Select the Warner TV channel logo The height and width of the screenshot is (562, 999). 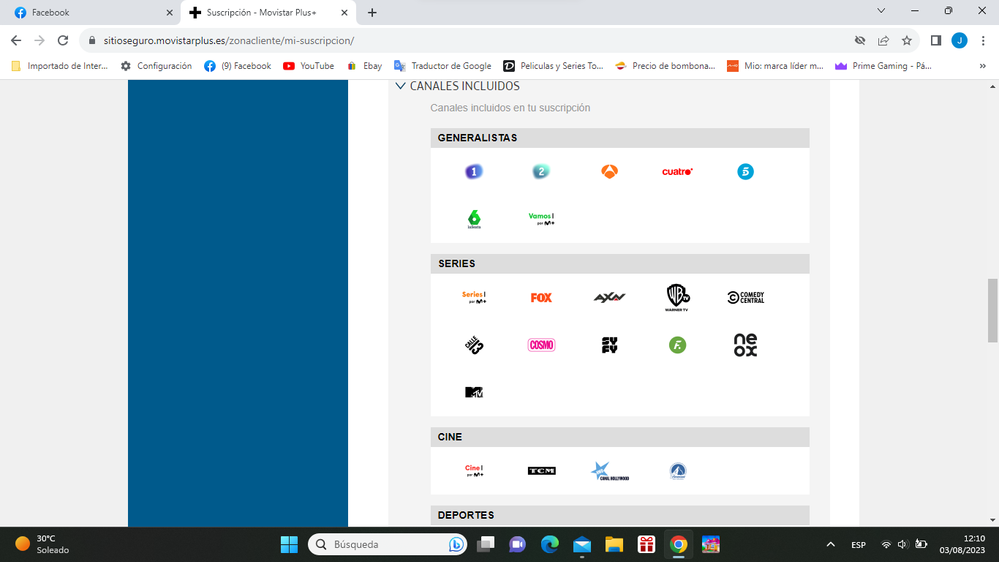click(x=677, y=298)
